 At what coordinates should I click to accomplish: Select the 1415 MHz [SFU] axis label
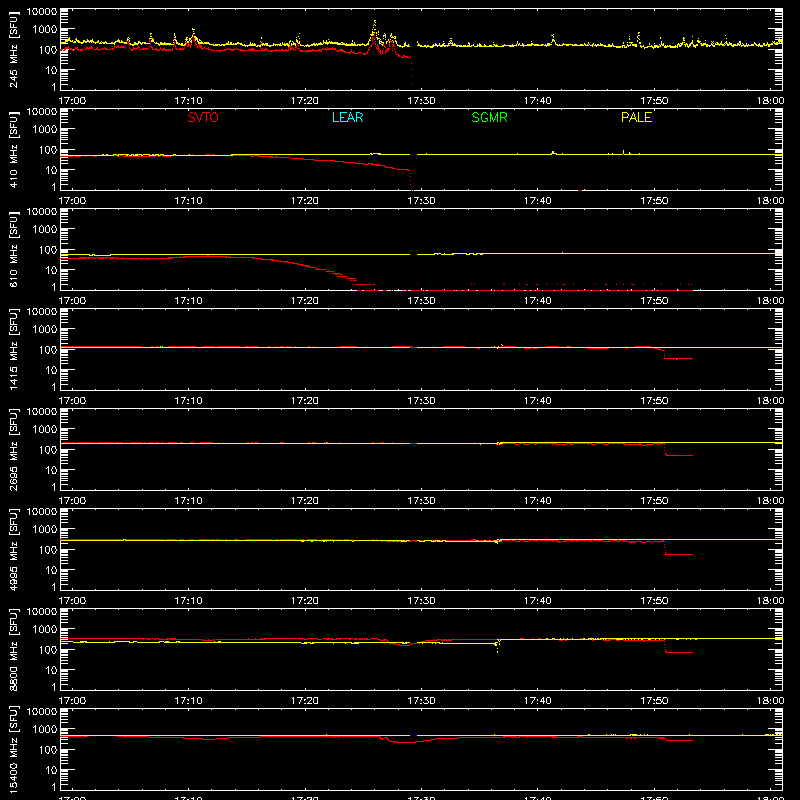[x=13, y=349]
